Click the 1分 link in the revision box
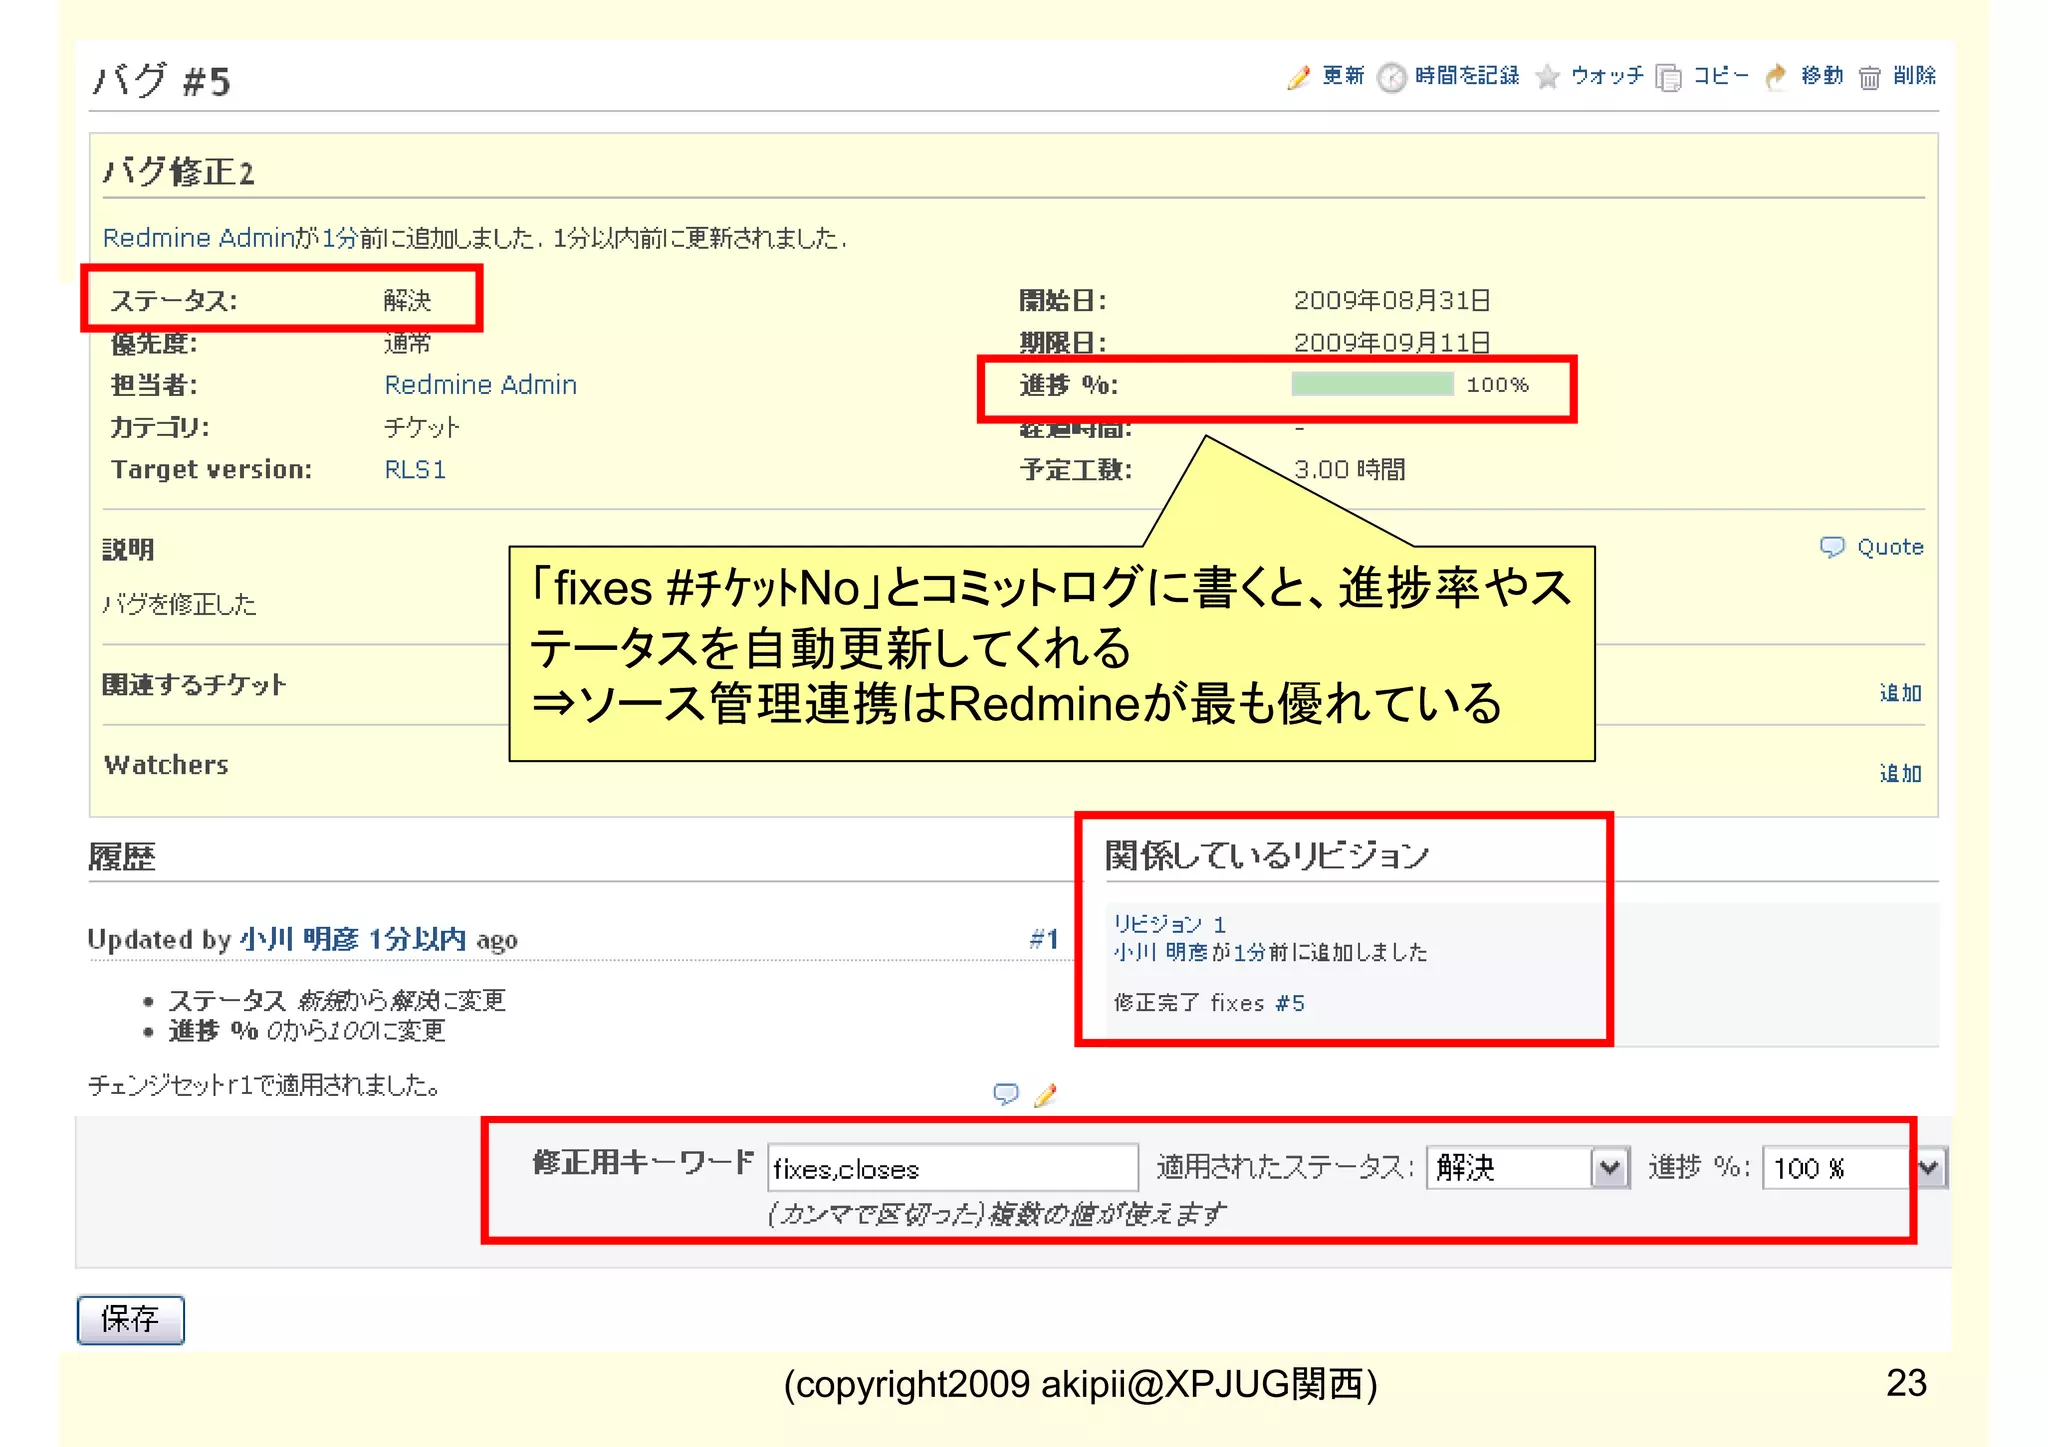This screenshot has width=2048, height=1447. click(x=1248, y=952)
